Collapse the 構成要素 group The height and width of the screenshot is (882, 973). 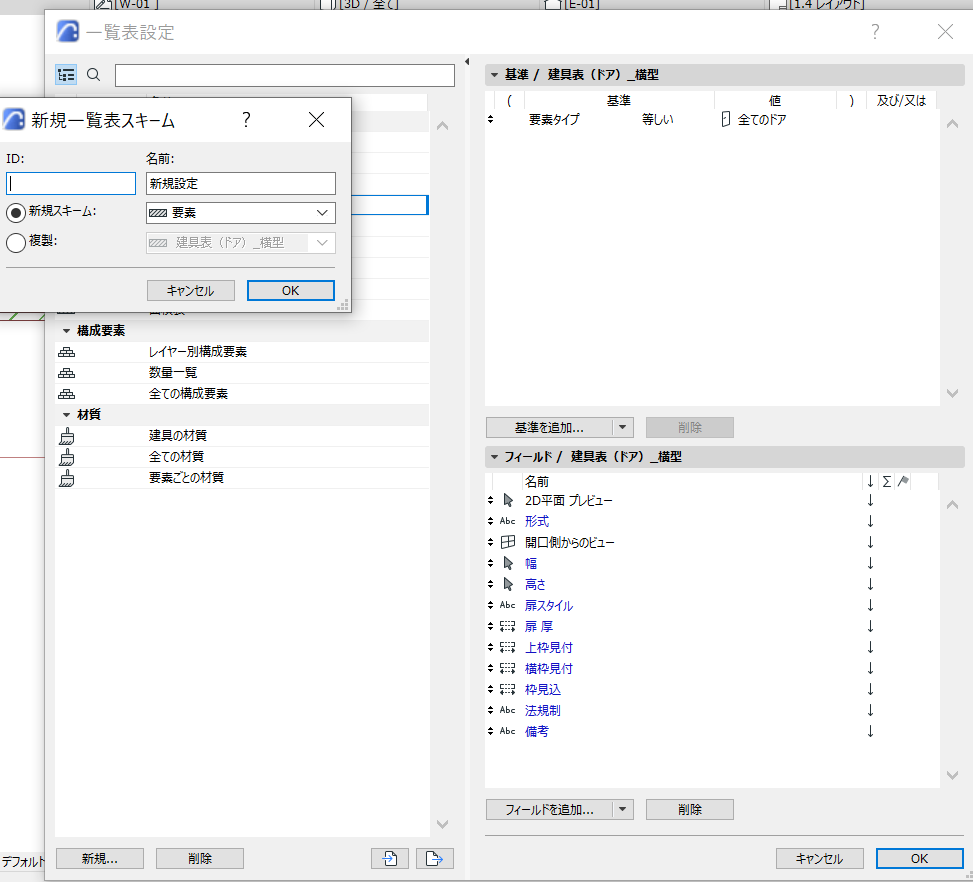(x=66, y=331)
